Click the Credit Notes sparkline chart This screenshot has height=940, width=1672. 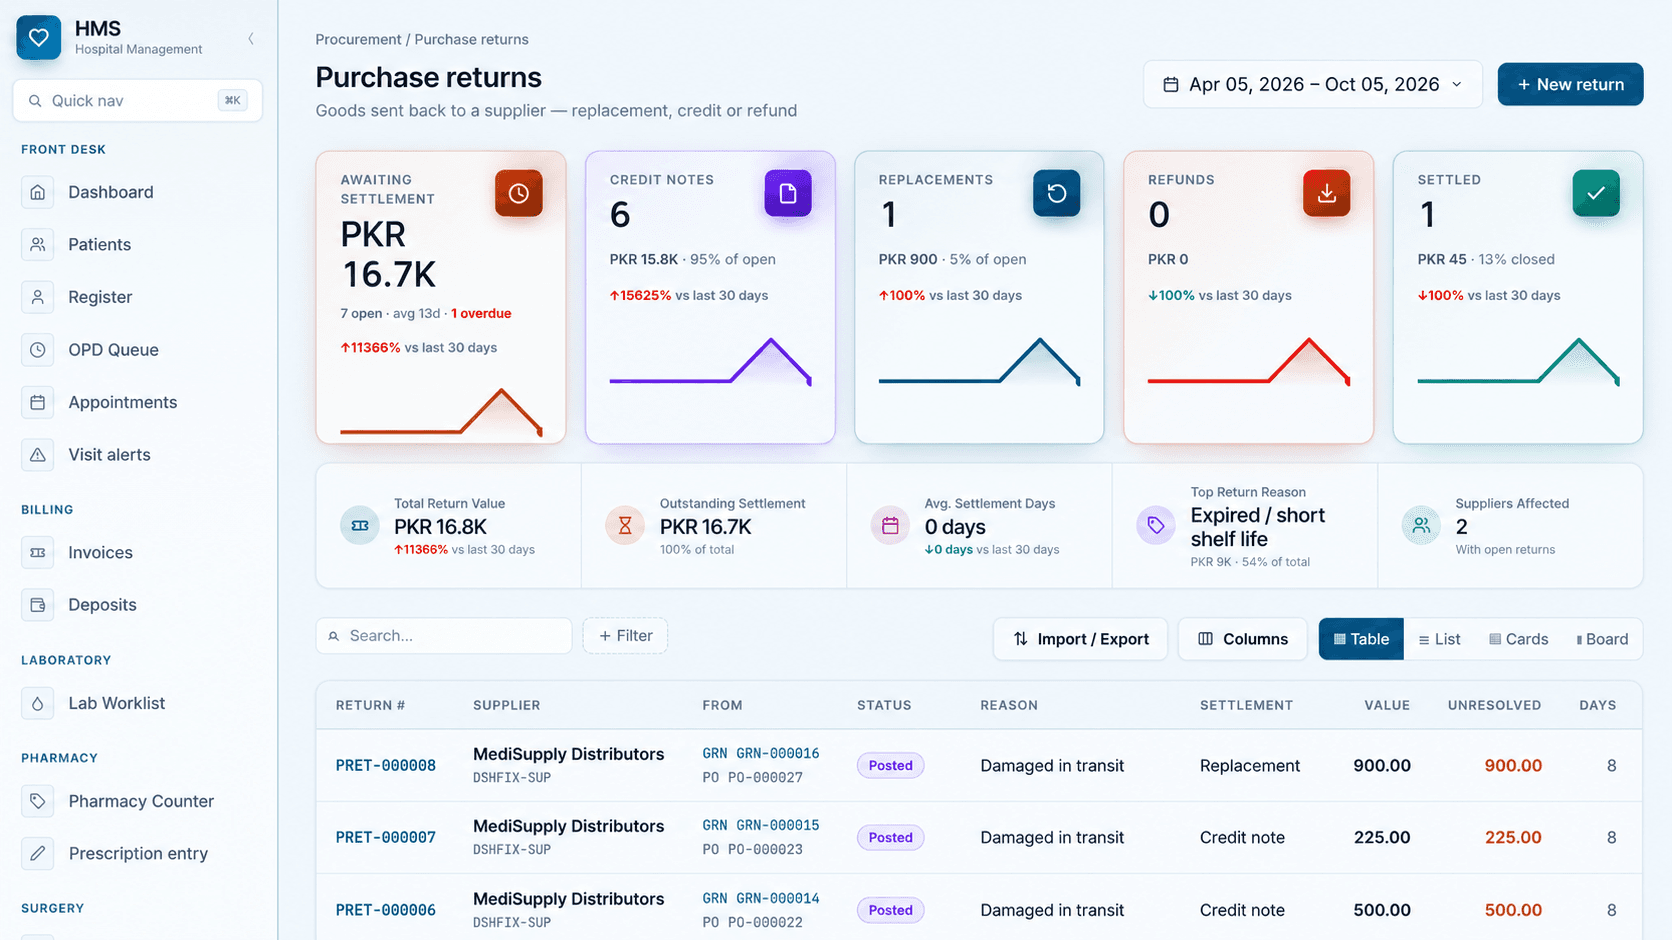[x=710, y=361]
